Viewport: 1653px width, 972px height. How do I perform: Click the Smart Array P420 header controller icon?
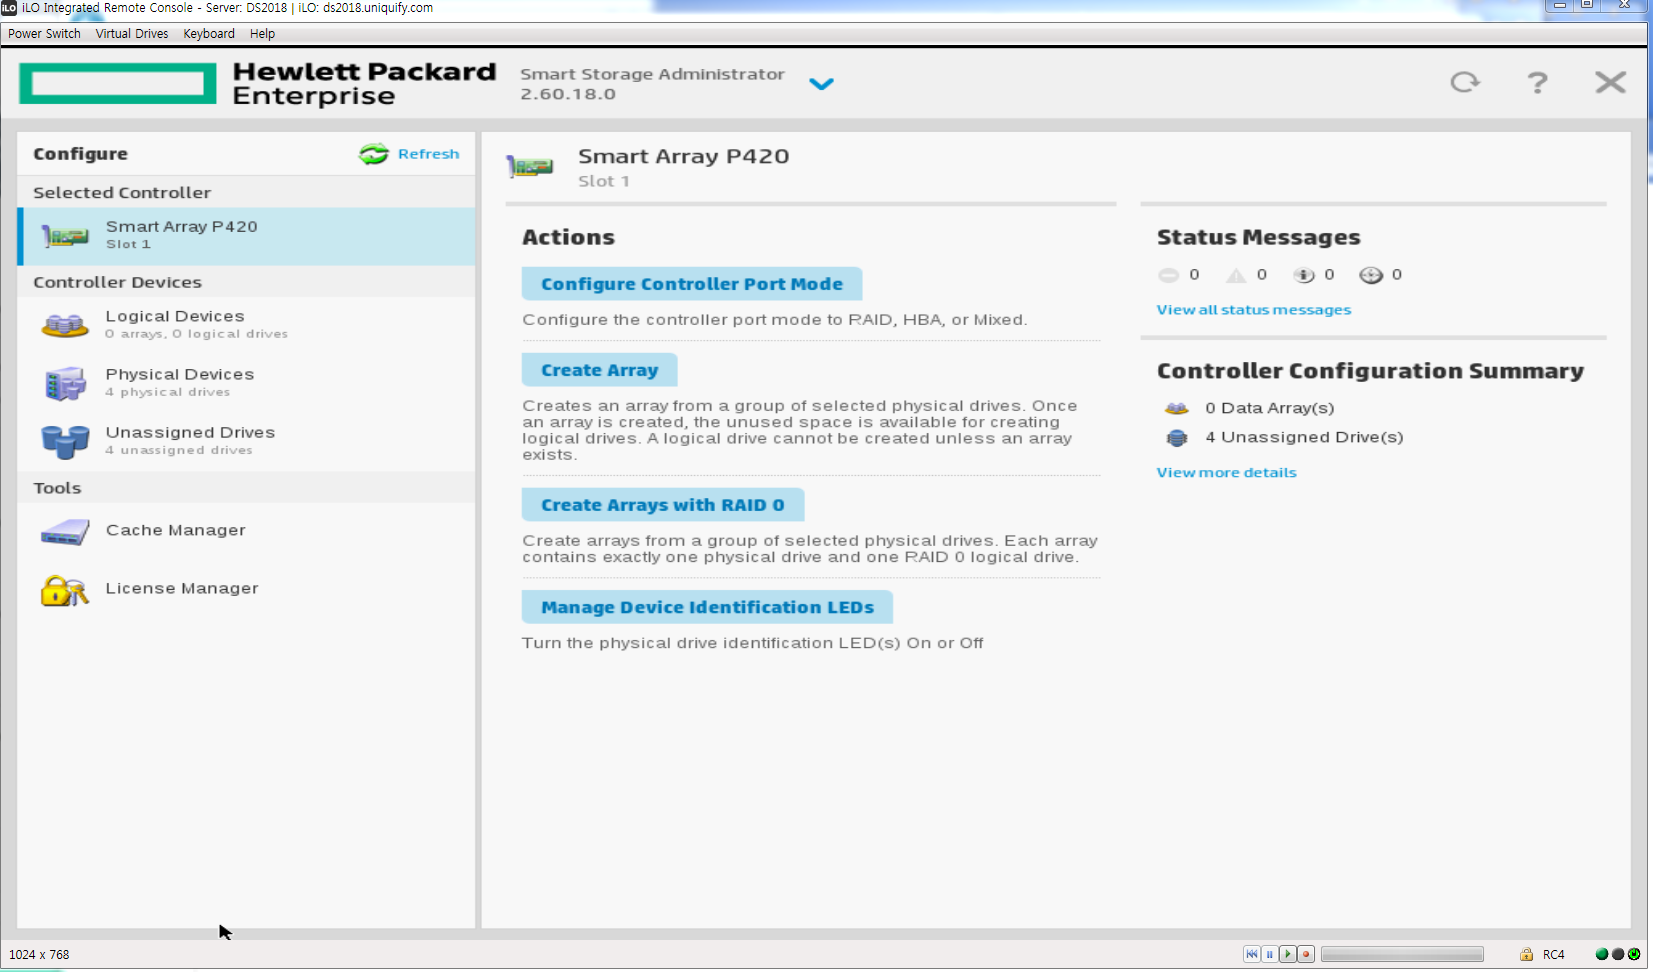pos(530,166)
